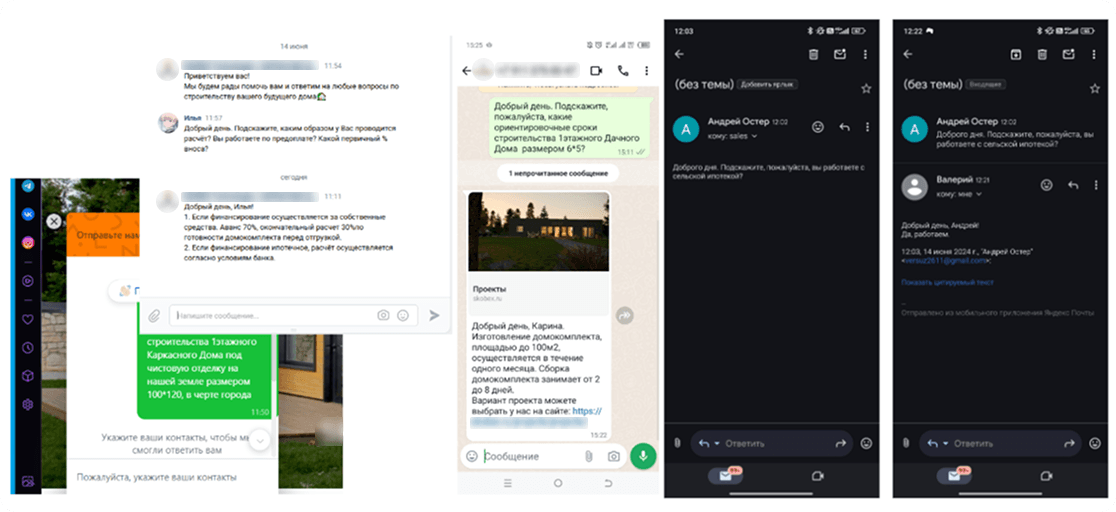The height and width of the screenshot is (512, 1116).
Task: Open the Telegram icon in the left sidebar
Action: pos(28,186)
